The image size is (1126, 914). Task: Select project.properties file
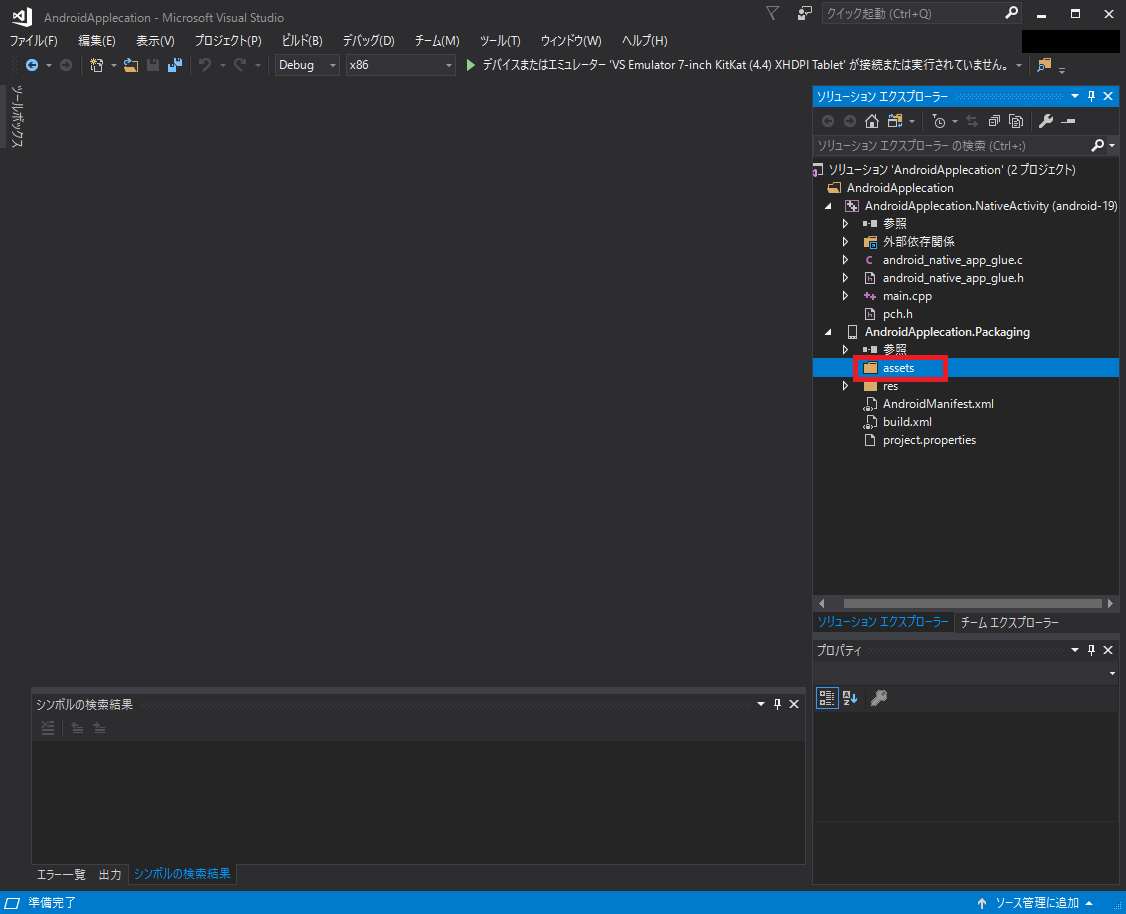click(x=929, y=440)
